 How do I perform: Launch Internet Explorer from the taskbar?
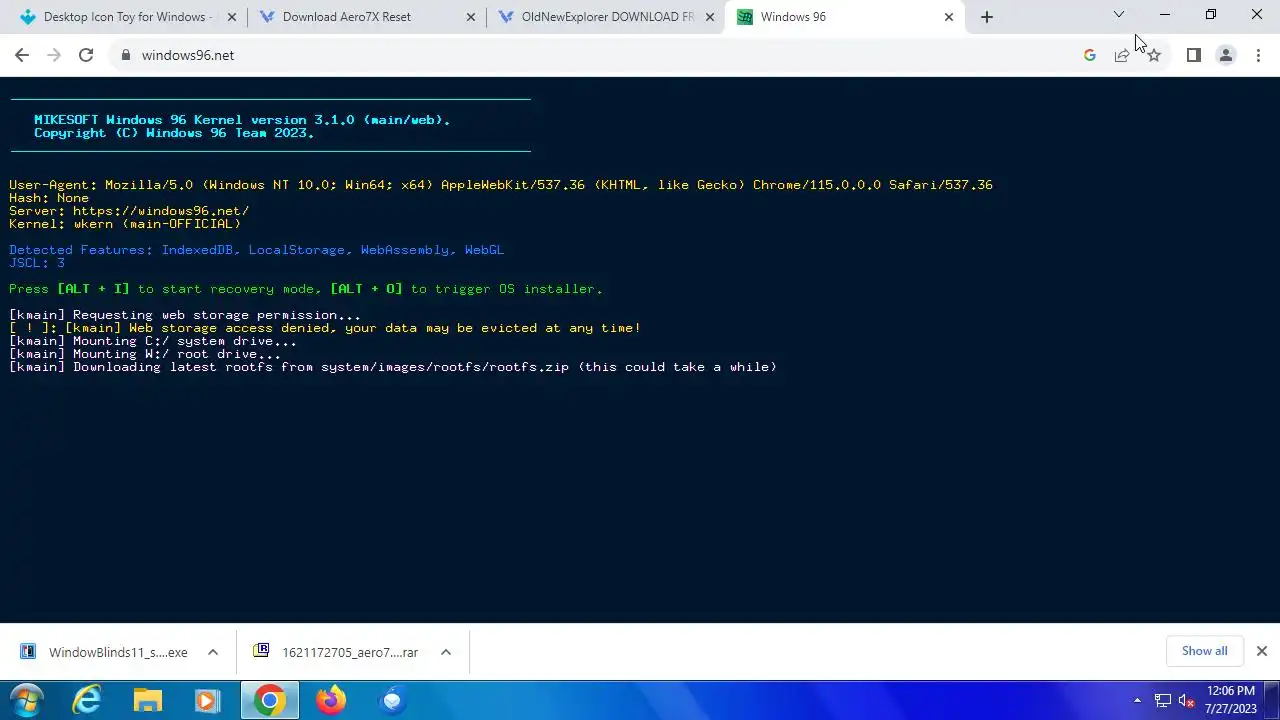87,700
